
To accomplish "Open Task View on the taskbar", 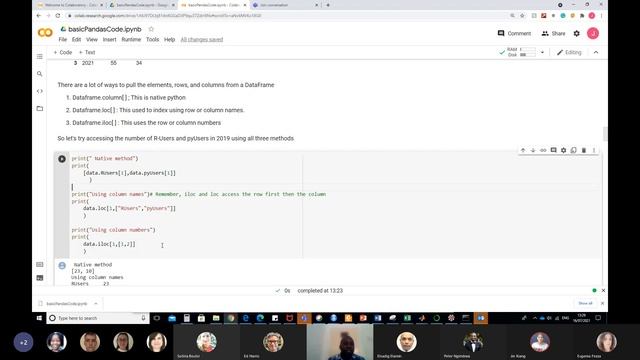I will click(x=157, y=318).
